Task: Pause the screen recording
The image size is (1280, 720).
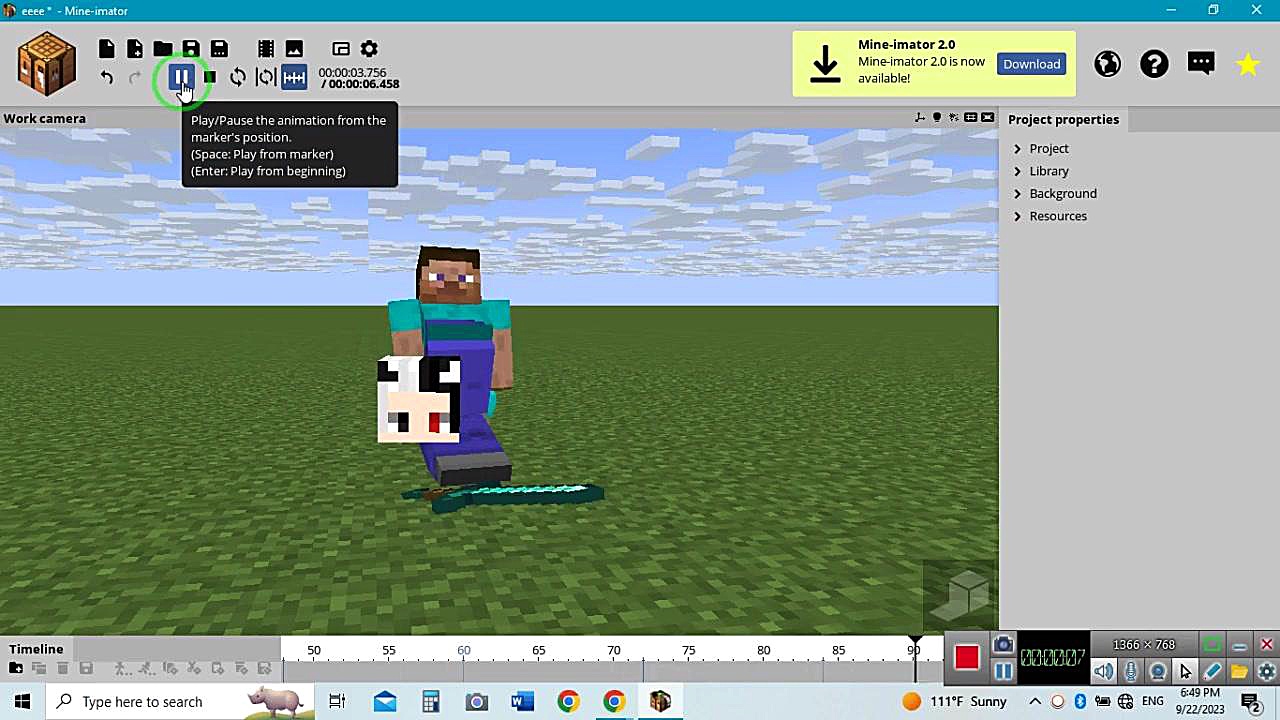Action: pyautogui.click(x=1003, y=671)
